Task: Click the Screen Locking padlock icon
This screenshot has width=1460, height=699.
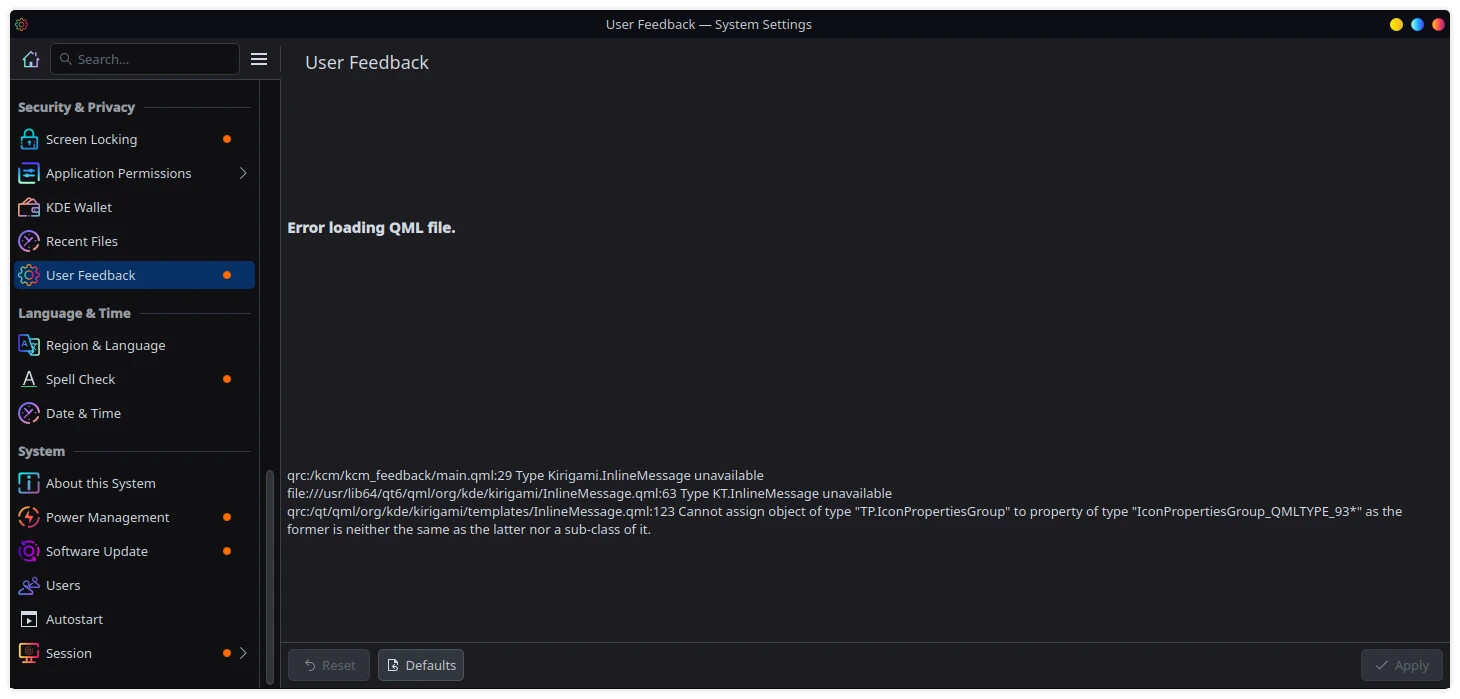Action: coord(29,139)
